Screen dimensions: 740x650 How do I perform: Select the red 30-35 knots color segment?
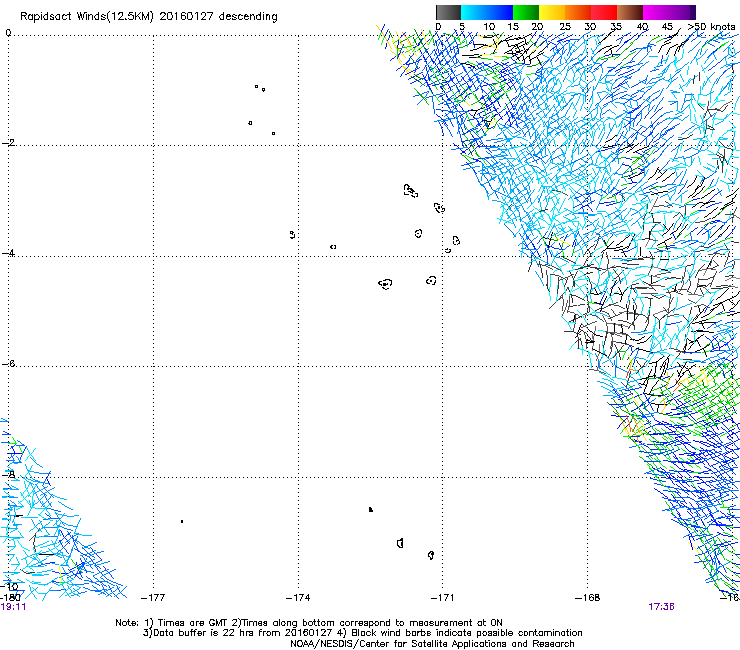[604, 12]
